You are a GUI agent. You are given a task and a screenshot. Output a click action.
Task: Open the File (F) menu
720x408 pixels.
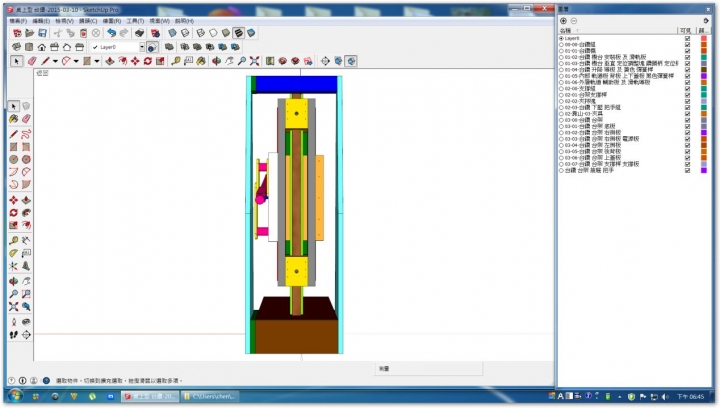click(x=18, y=21)
